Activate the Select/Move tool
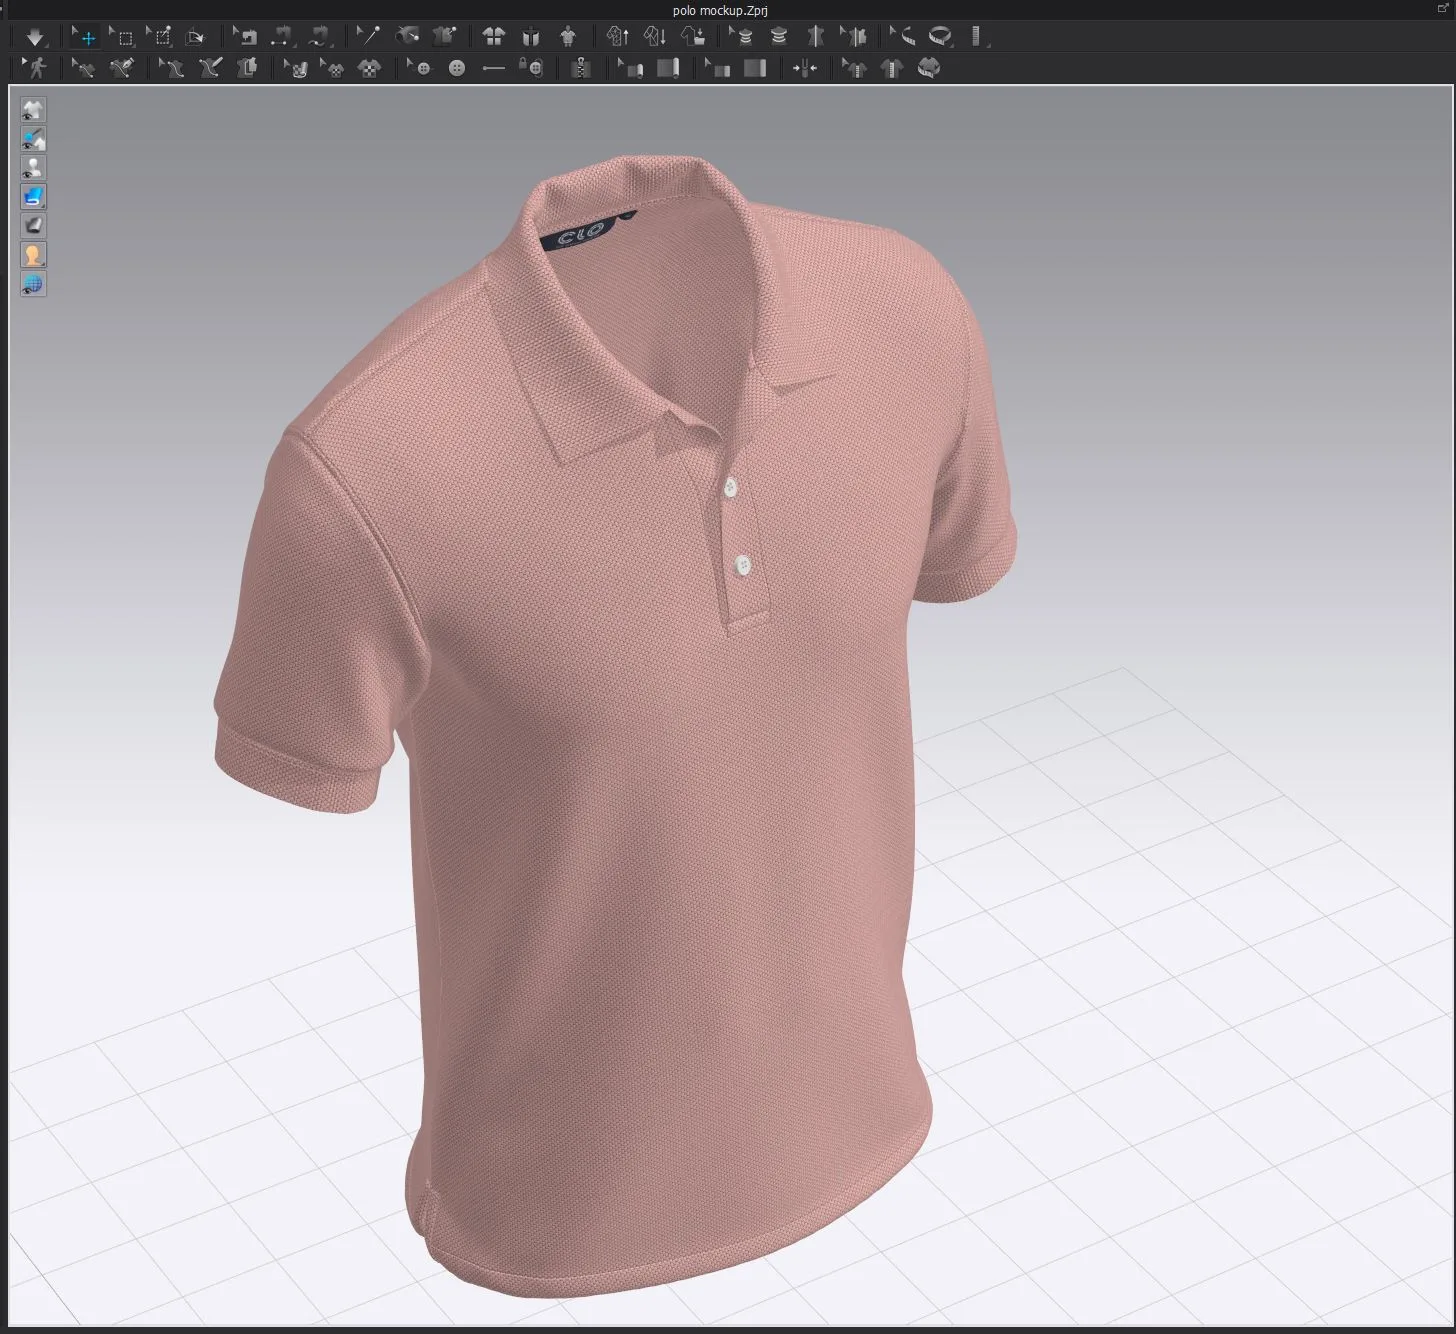The image size is (1456, 1334). [x=85, y=37]
